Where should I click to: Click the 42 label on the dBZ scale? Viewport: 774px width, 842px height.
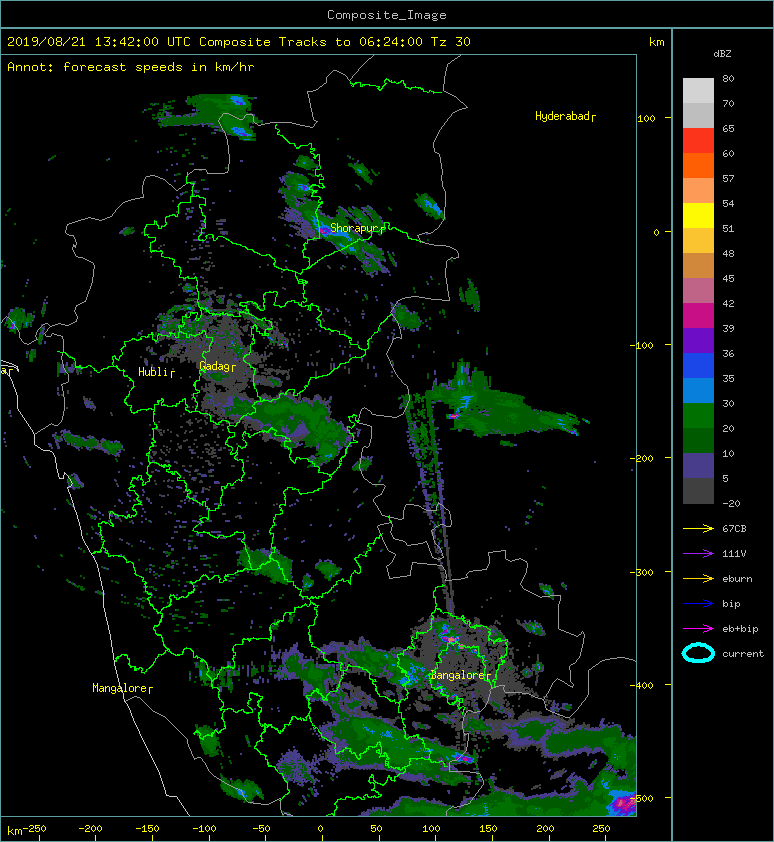(728, 303)
